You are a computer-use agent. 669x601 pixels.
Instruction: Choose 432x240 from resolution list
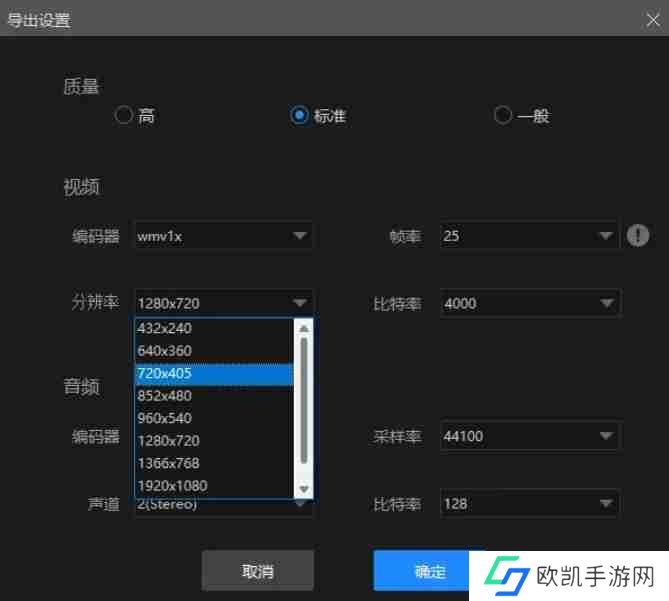click(215, 328)
